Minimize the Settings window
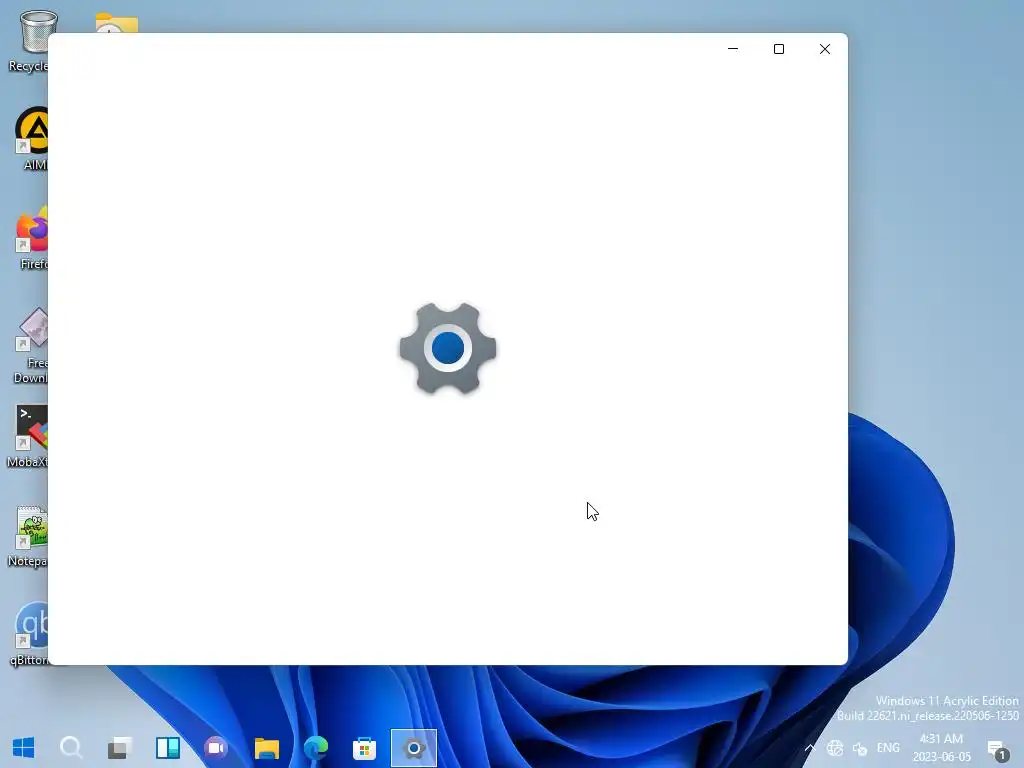Viewport: 1024px width, 768px height. pyautogui.click(x=733, y=49)
